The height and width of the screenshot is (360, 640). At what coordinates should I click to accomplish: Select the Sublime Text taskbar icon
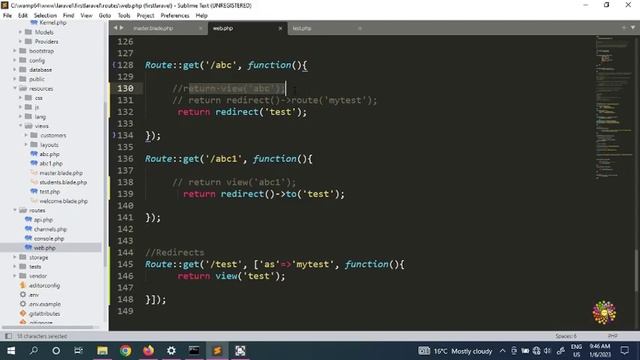(x=217, y=351)
